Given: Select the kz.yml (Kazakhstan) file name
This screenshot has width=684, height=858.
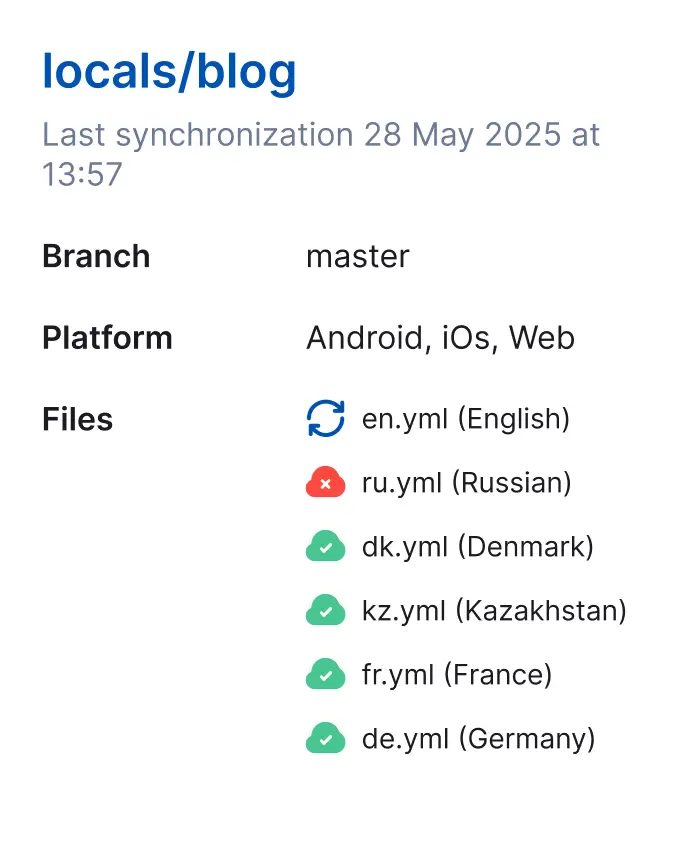Looking at the screenshot, I should 494,611.
